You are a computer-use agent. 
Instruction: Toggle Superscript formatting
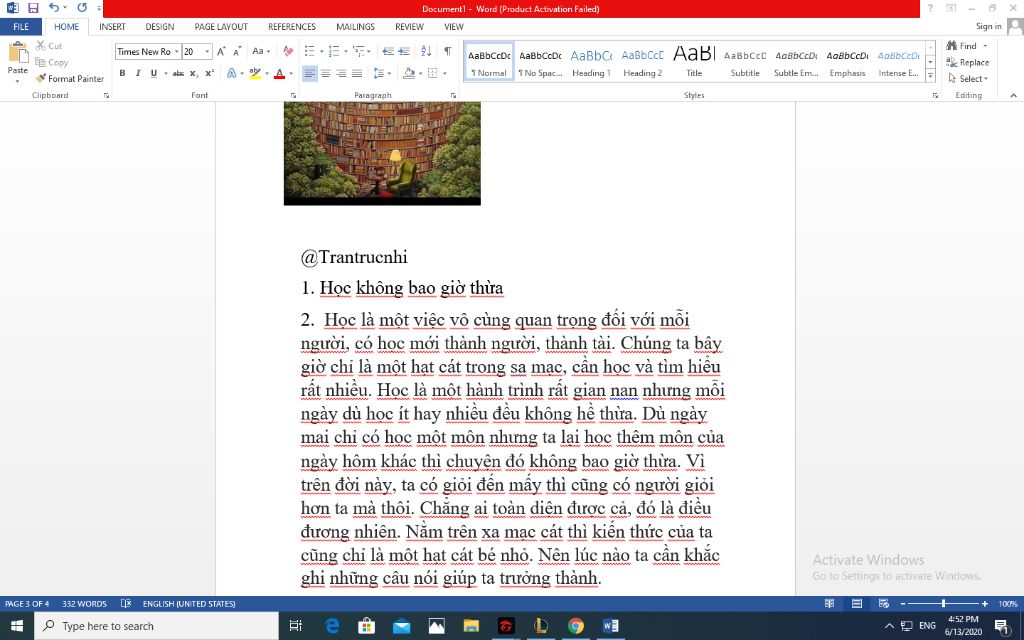[209, 73]
